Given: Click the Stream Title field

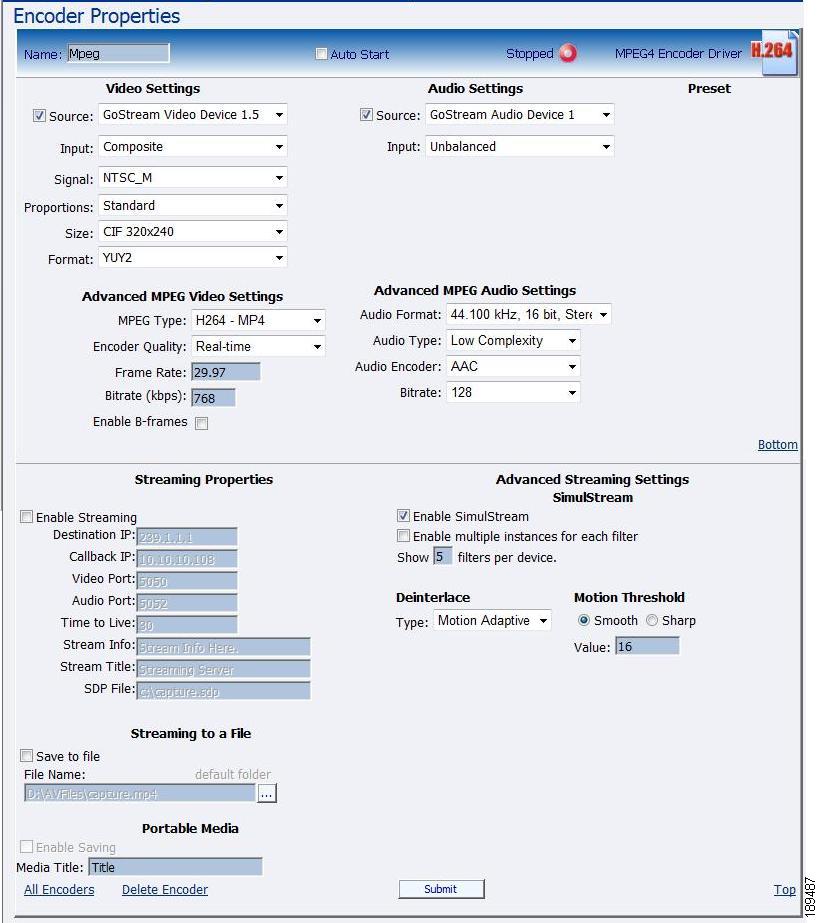Looking at the screenshot, I should [224, 669].
